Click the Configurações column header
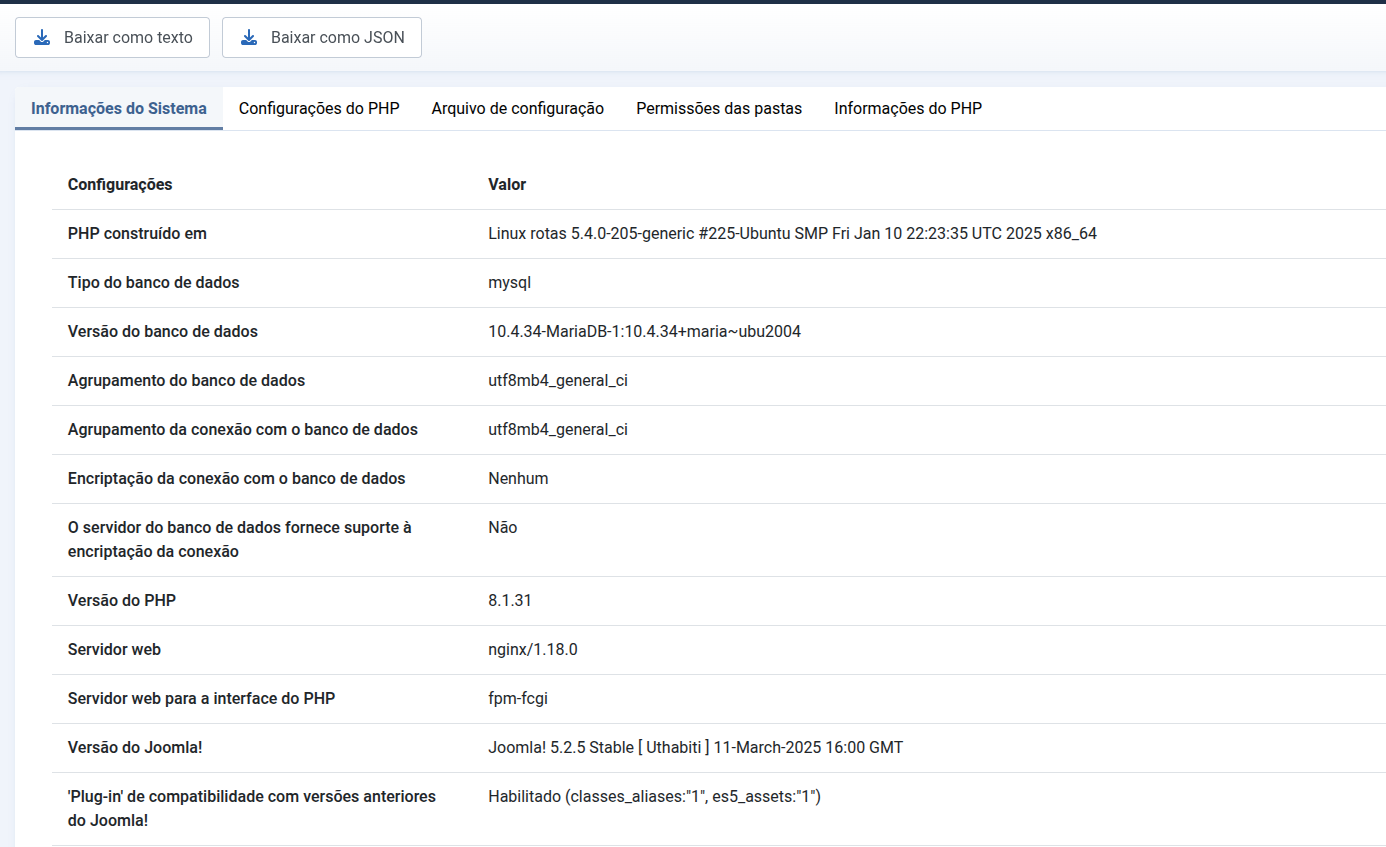The image size is (1386, 847). tap(120, 185)
